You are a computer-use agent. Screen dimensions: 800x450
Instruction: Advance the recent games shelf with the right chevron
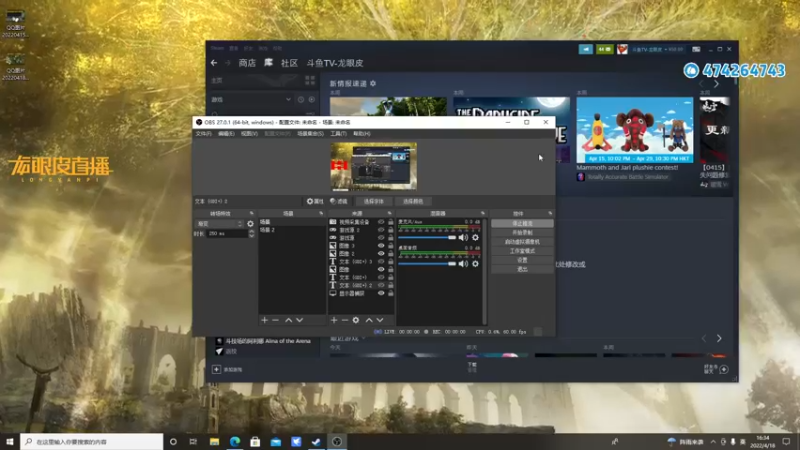[719, 338]
